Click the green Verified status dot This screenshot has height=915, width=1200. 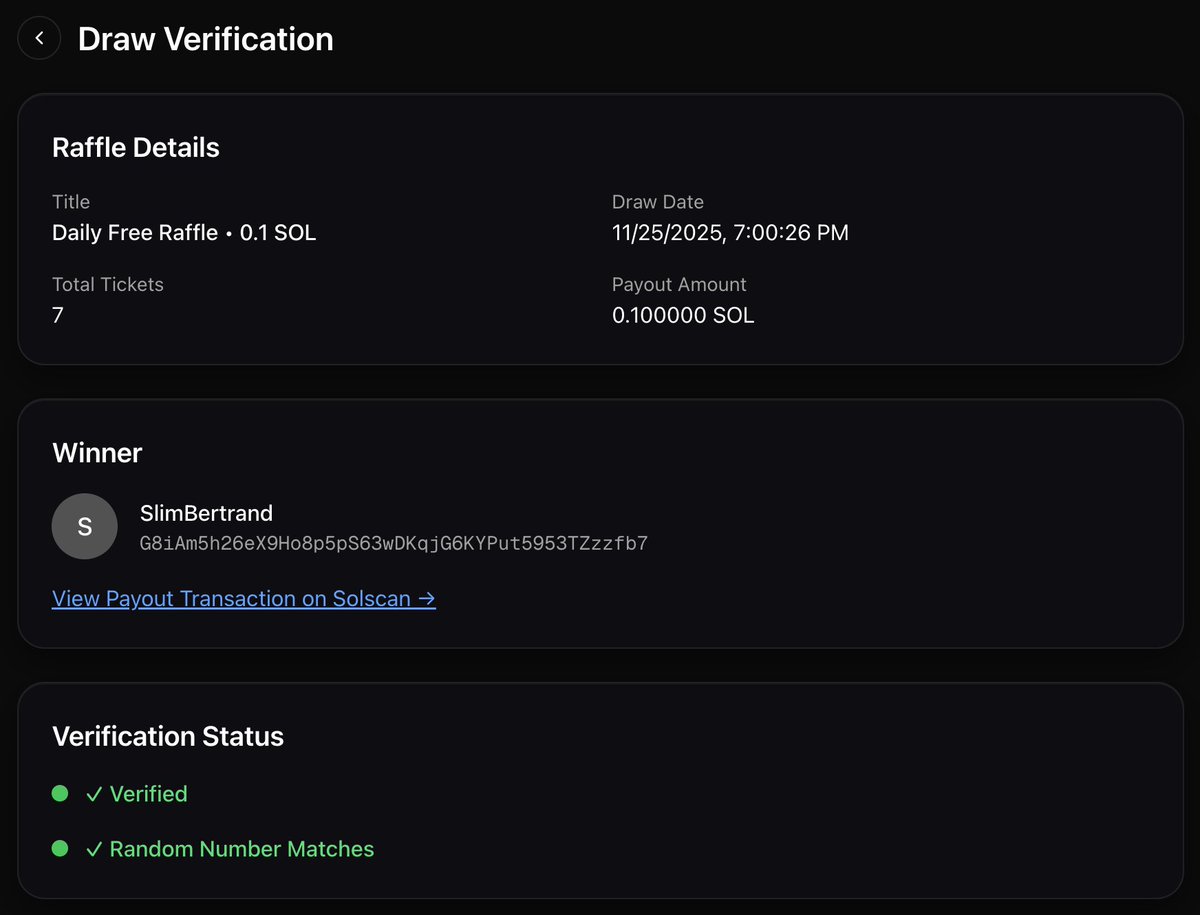coord(60,793)
